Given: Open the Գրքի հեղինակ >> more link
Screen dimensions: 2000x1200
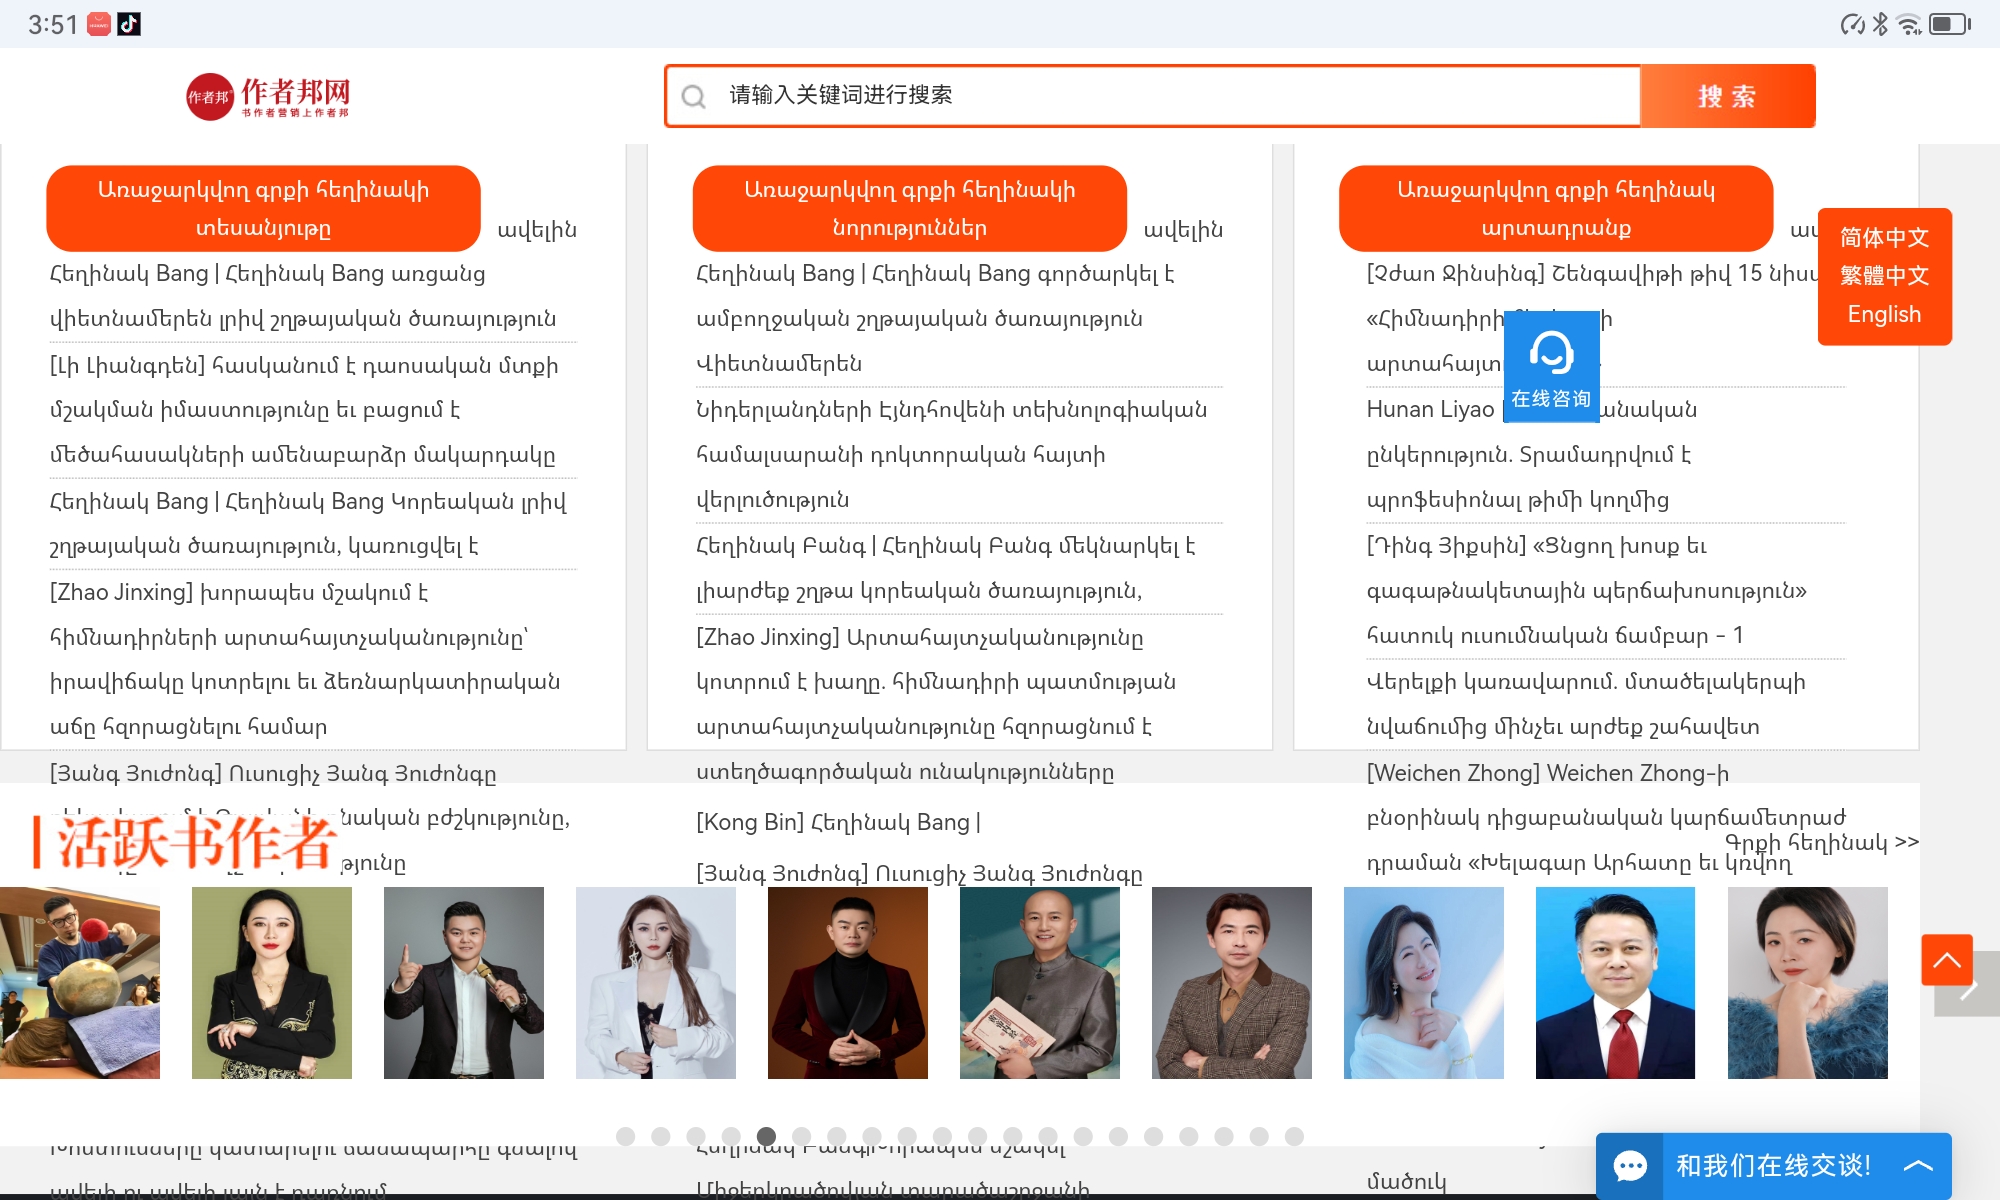Looking at the screenshot, I should [1821, 842].
